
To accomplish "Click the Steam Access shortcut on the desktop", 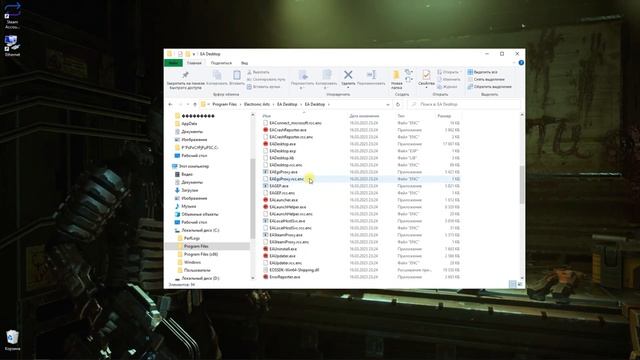I will [12, 16].
